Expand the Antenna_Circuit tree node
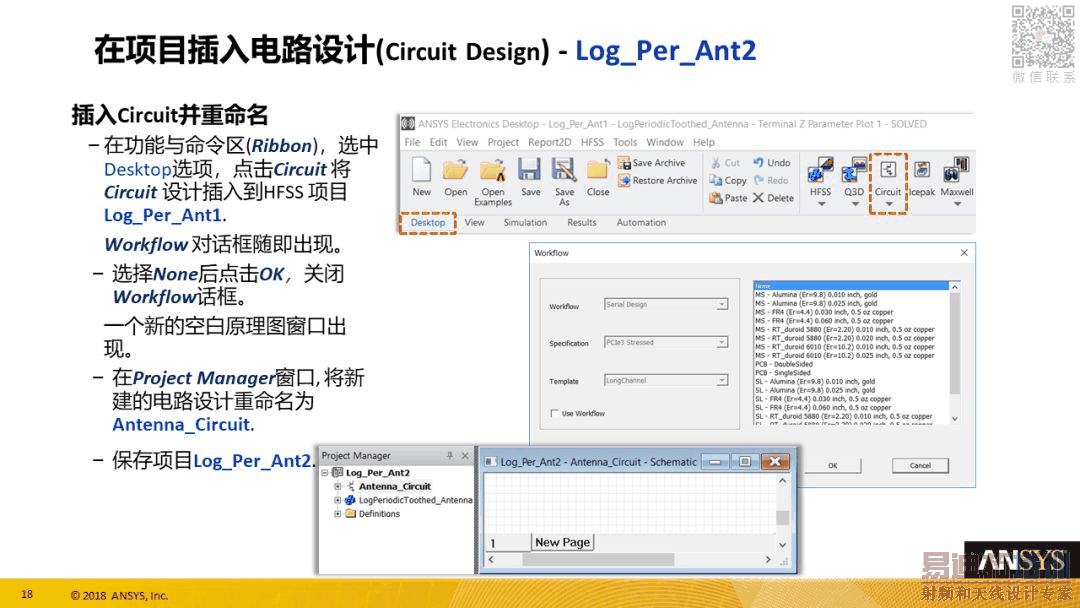The width and height of the screenshot is (1080, 608). (338, 486)
